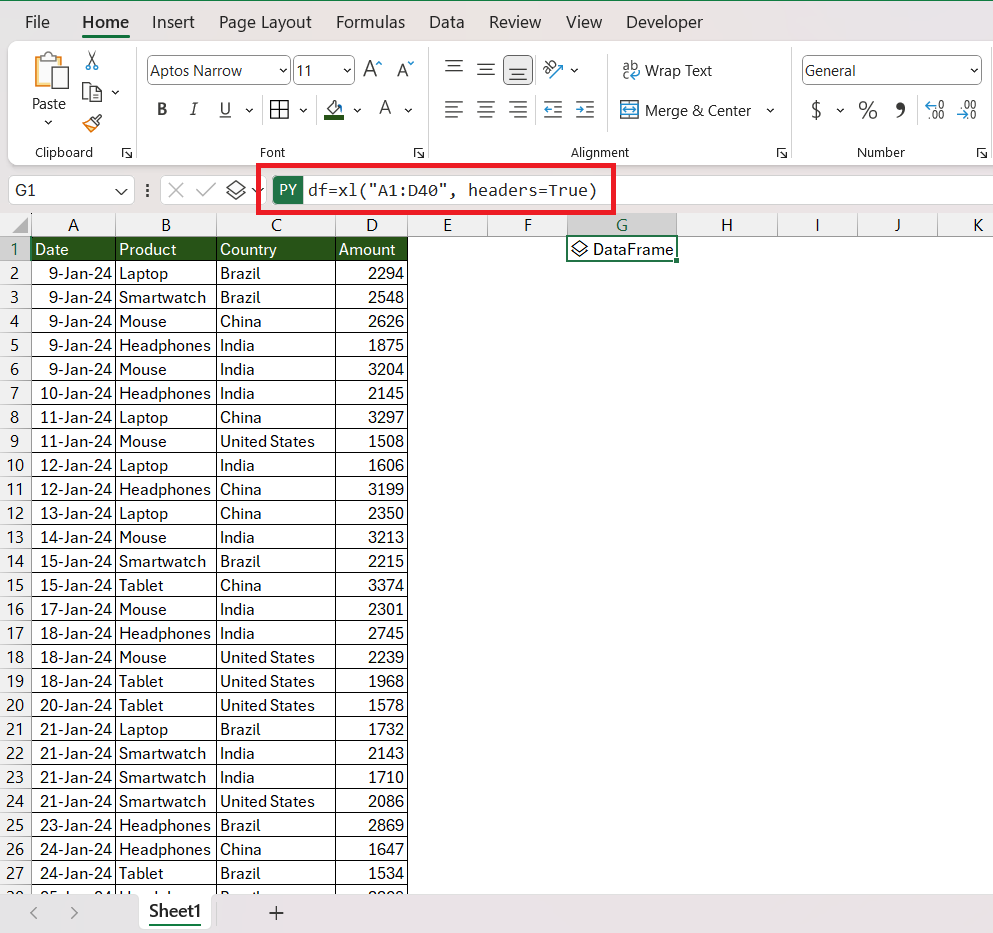Switch to the Formulas tab
The image size is (993, 933).
pos(370,22)
